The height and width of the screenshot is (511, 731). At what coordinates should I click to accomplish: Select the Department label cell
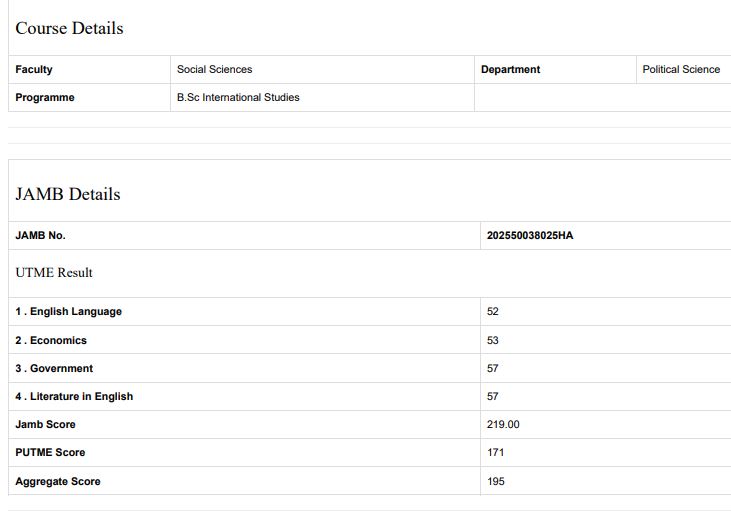(x=510, y=70)
